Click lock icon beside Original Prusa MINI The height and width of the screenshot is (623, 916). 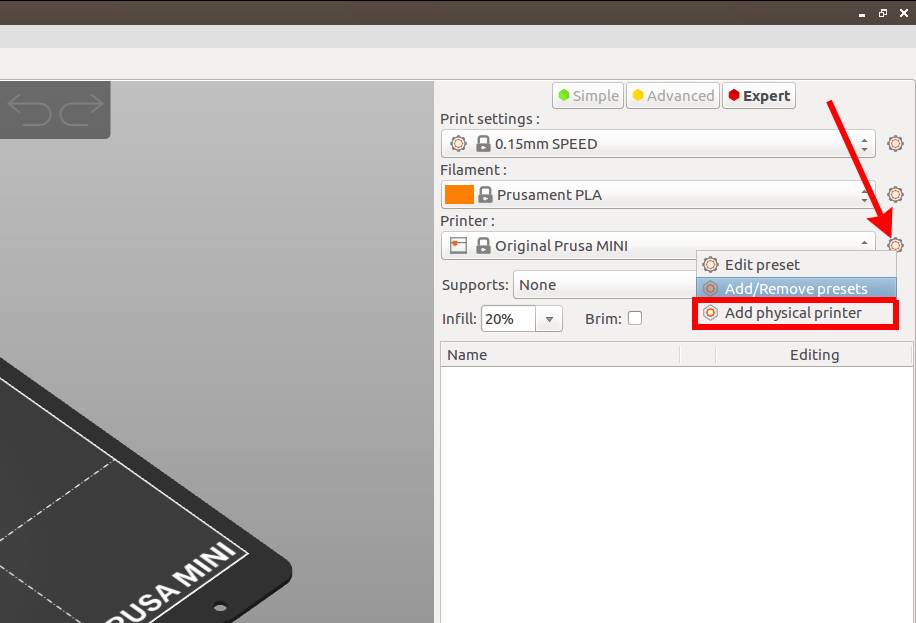483,245
